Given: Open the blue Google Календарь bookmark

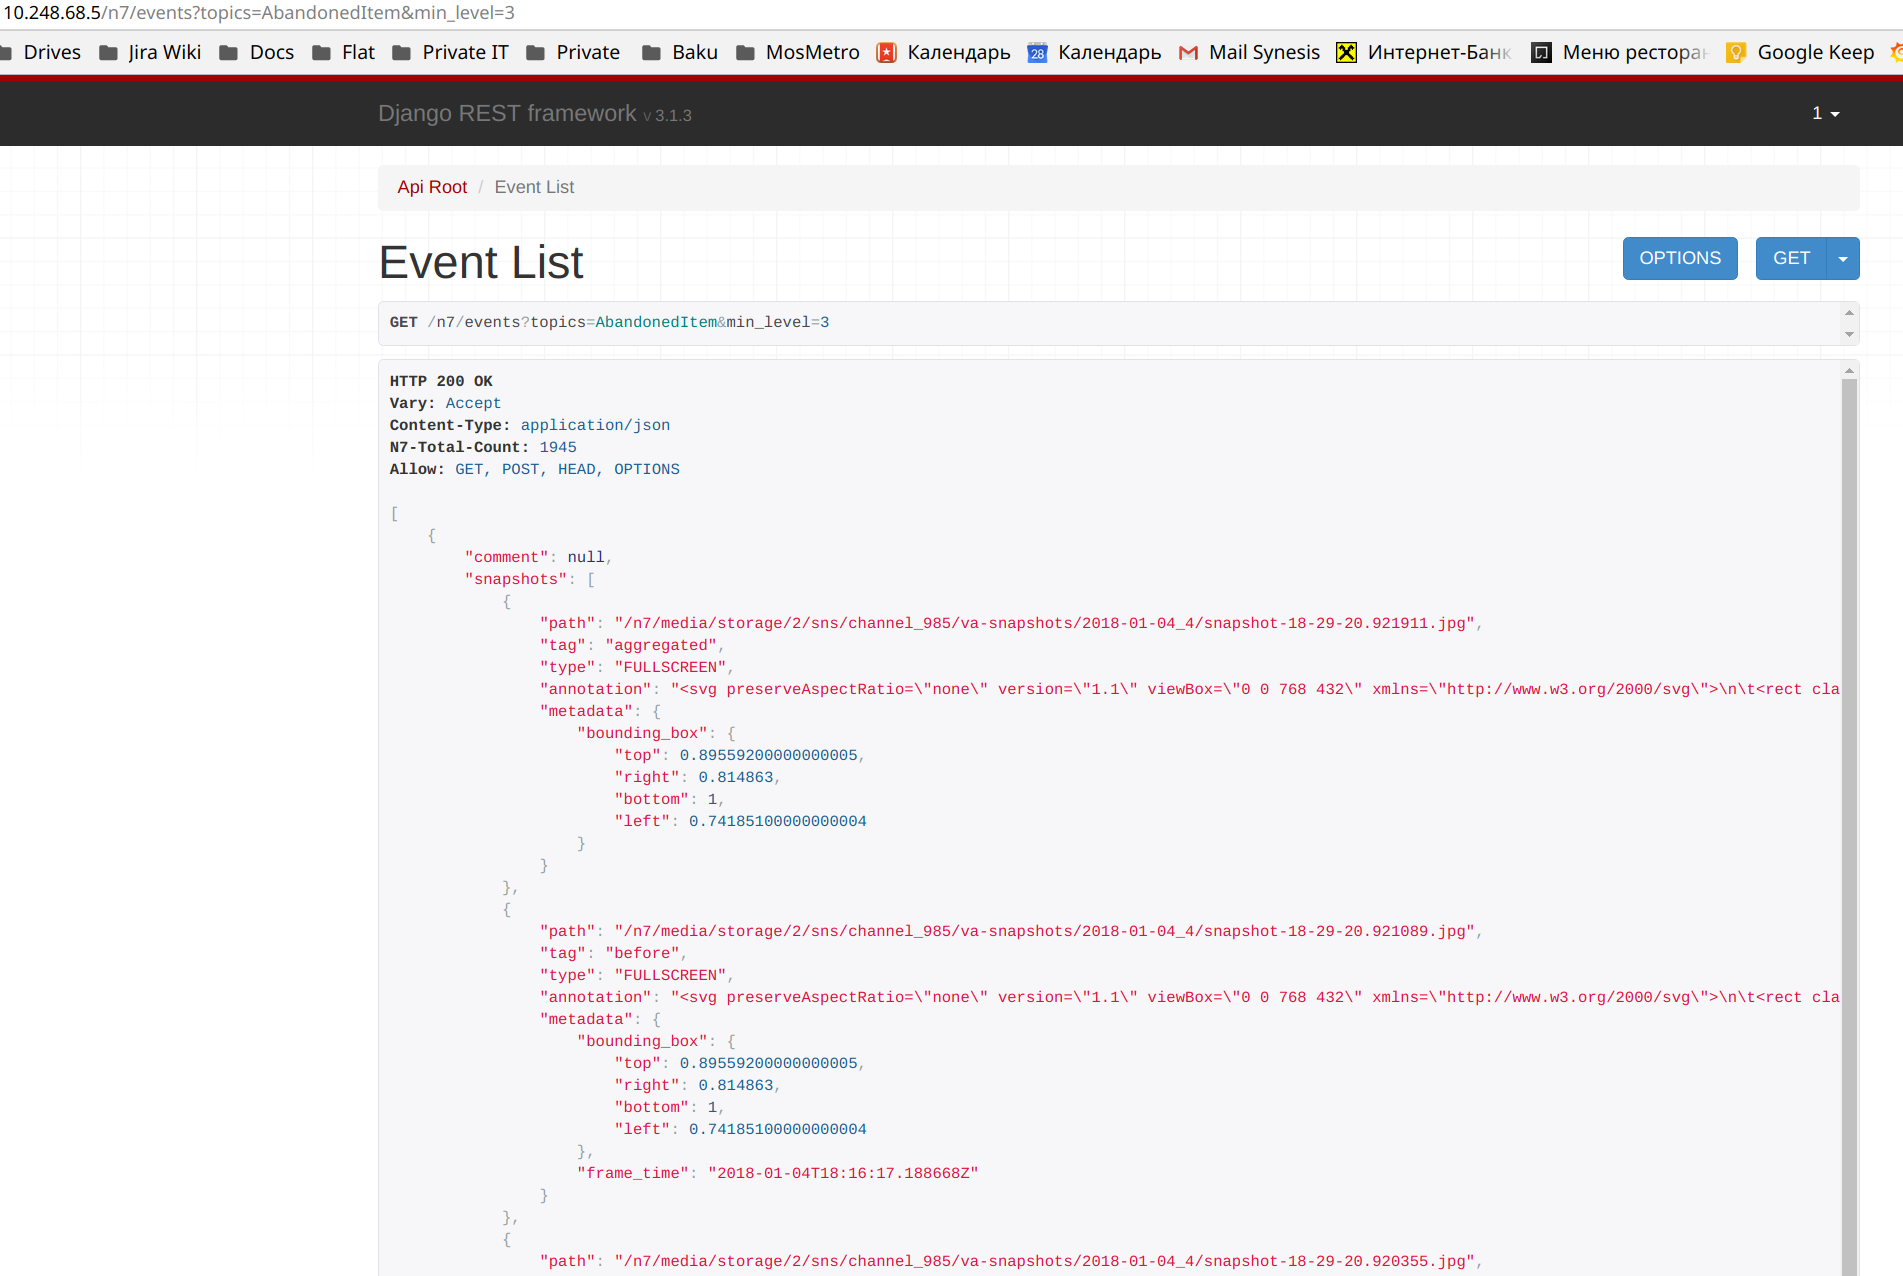Looking at the screenshot, I should click(x=1095, y=52).
